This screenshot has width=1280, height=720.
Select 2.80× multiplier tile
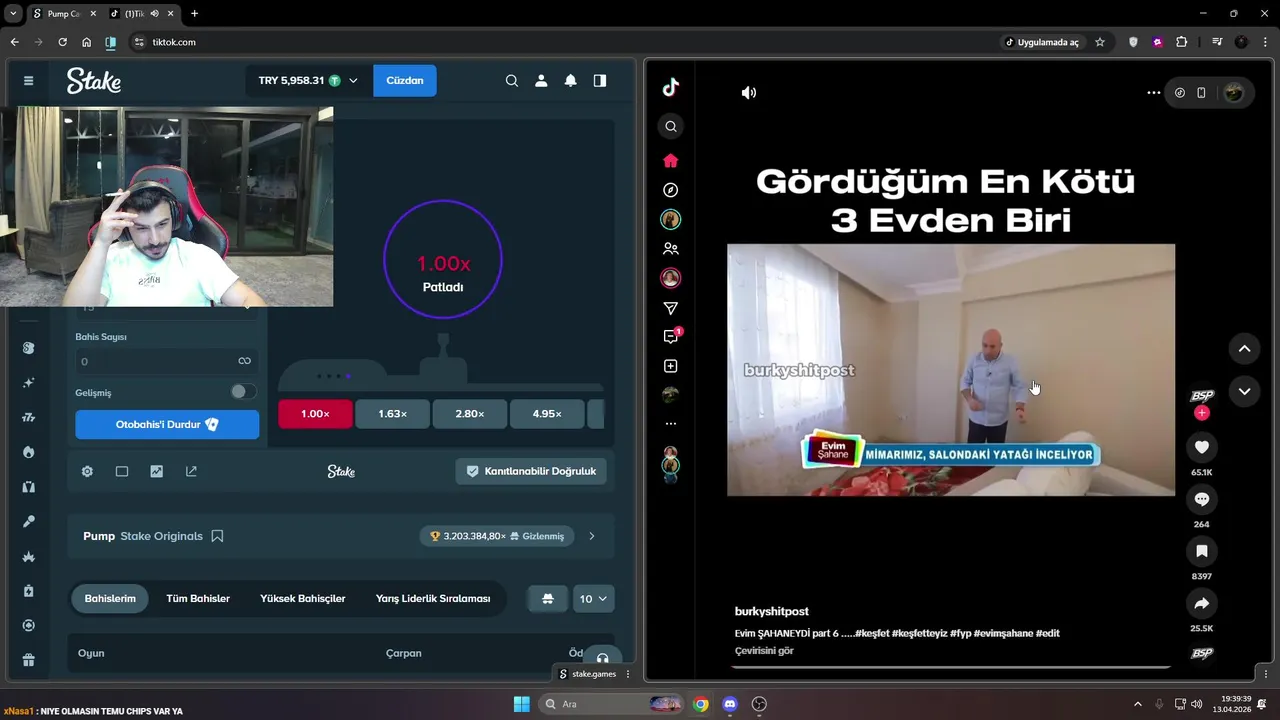click(x=470, y=414)
